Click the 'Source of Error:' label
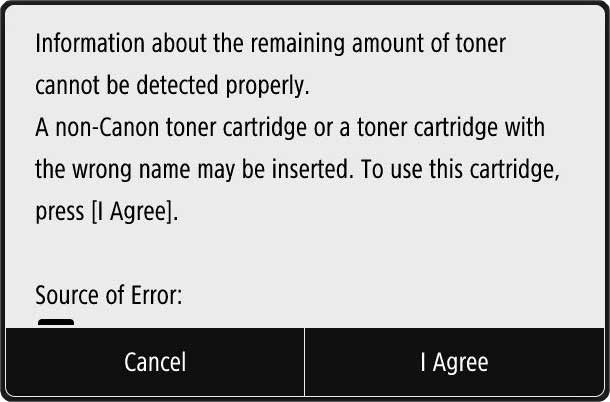The image size is (610, 402). pos(108,296)
